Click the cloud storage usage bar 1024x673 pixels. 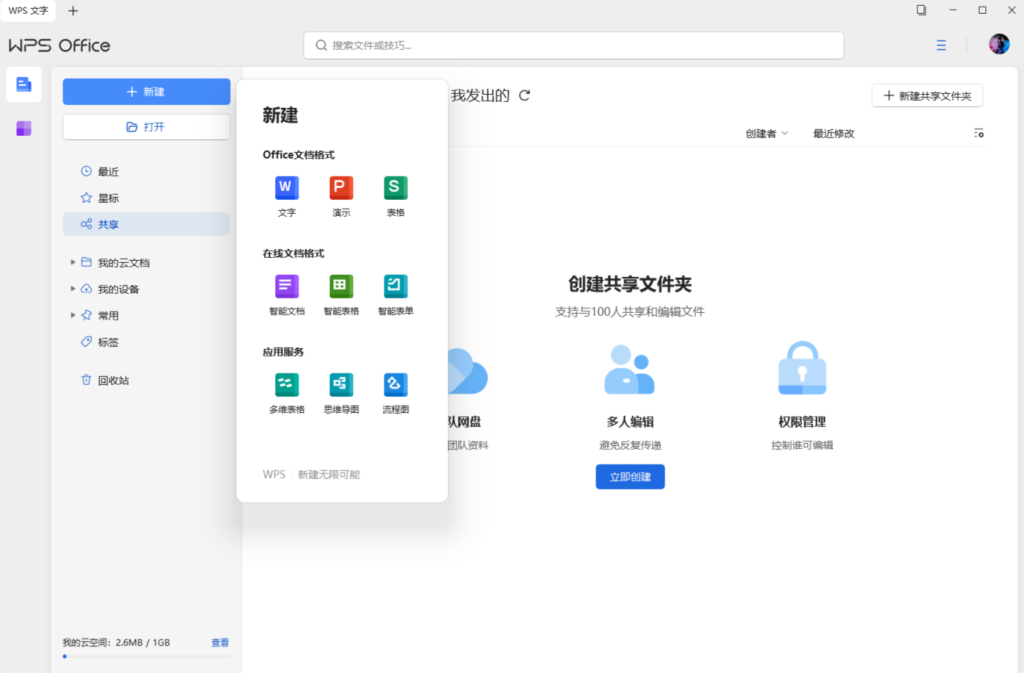(x=145, y=656)
